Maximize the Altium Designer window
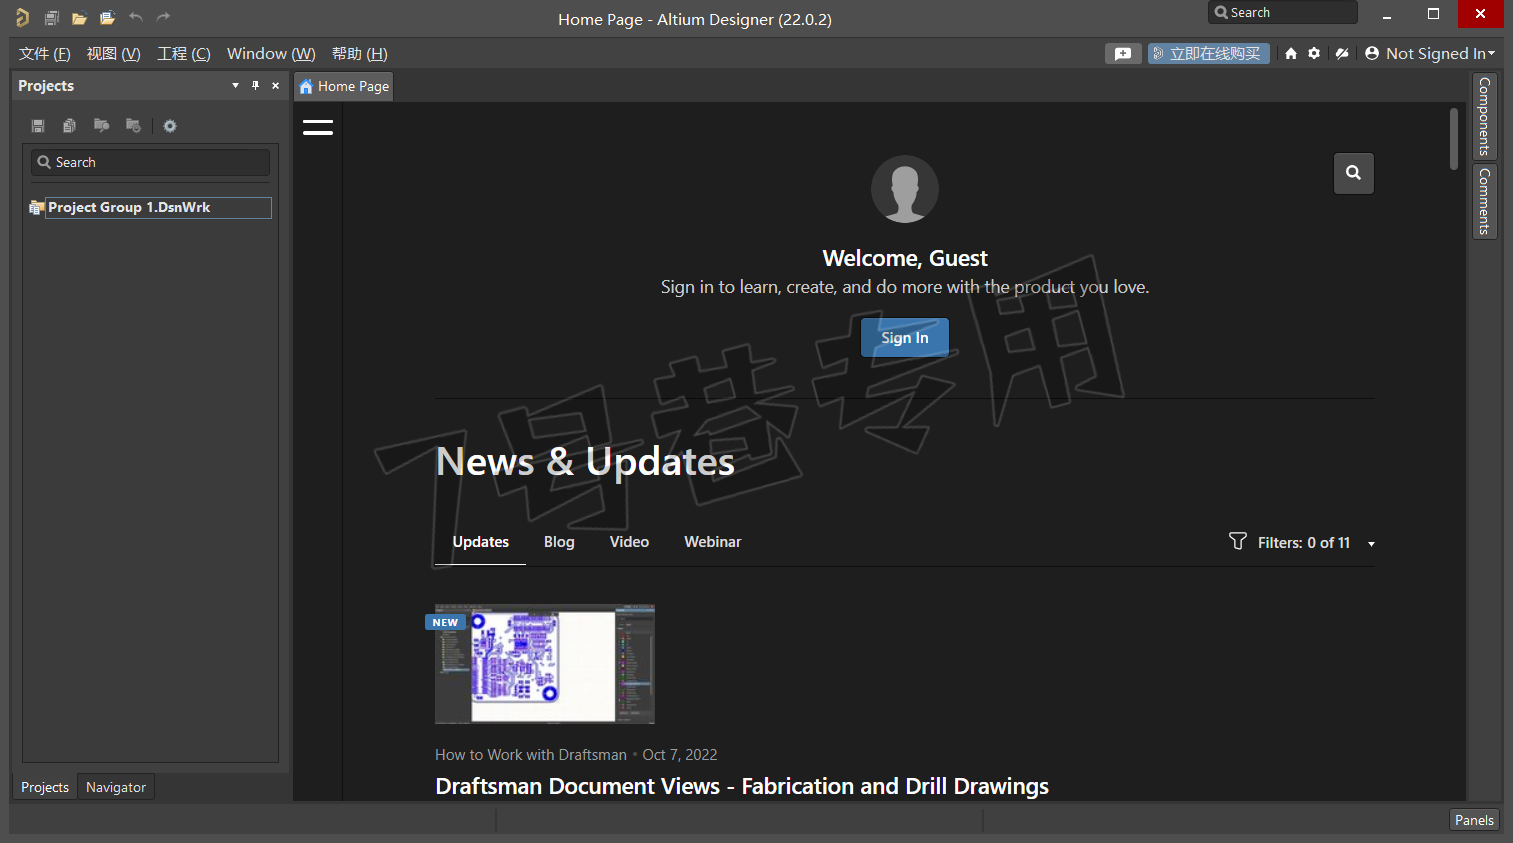This screenshot has width=1513, height=843. tap(1433, 14)
